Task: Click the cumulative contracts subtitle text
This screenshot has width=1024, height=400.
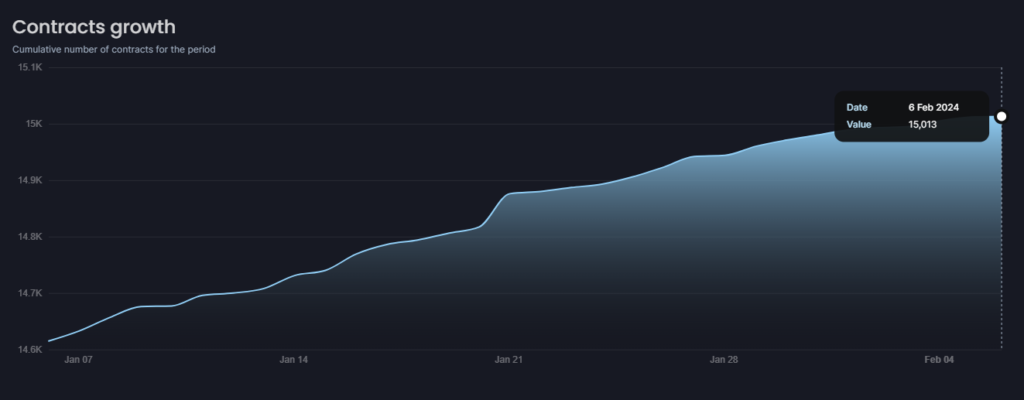Action: (x=114, y=48)
